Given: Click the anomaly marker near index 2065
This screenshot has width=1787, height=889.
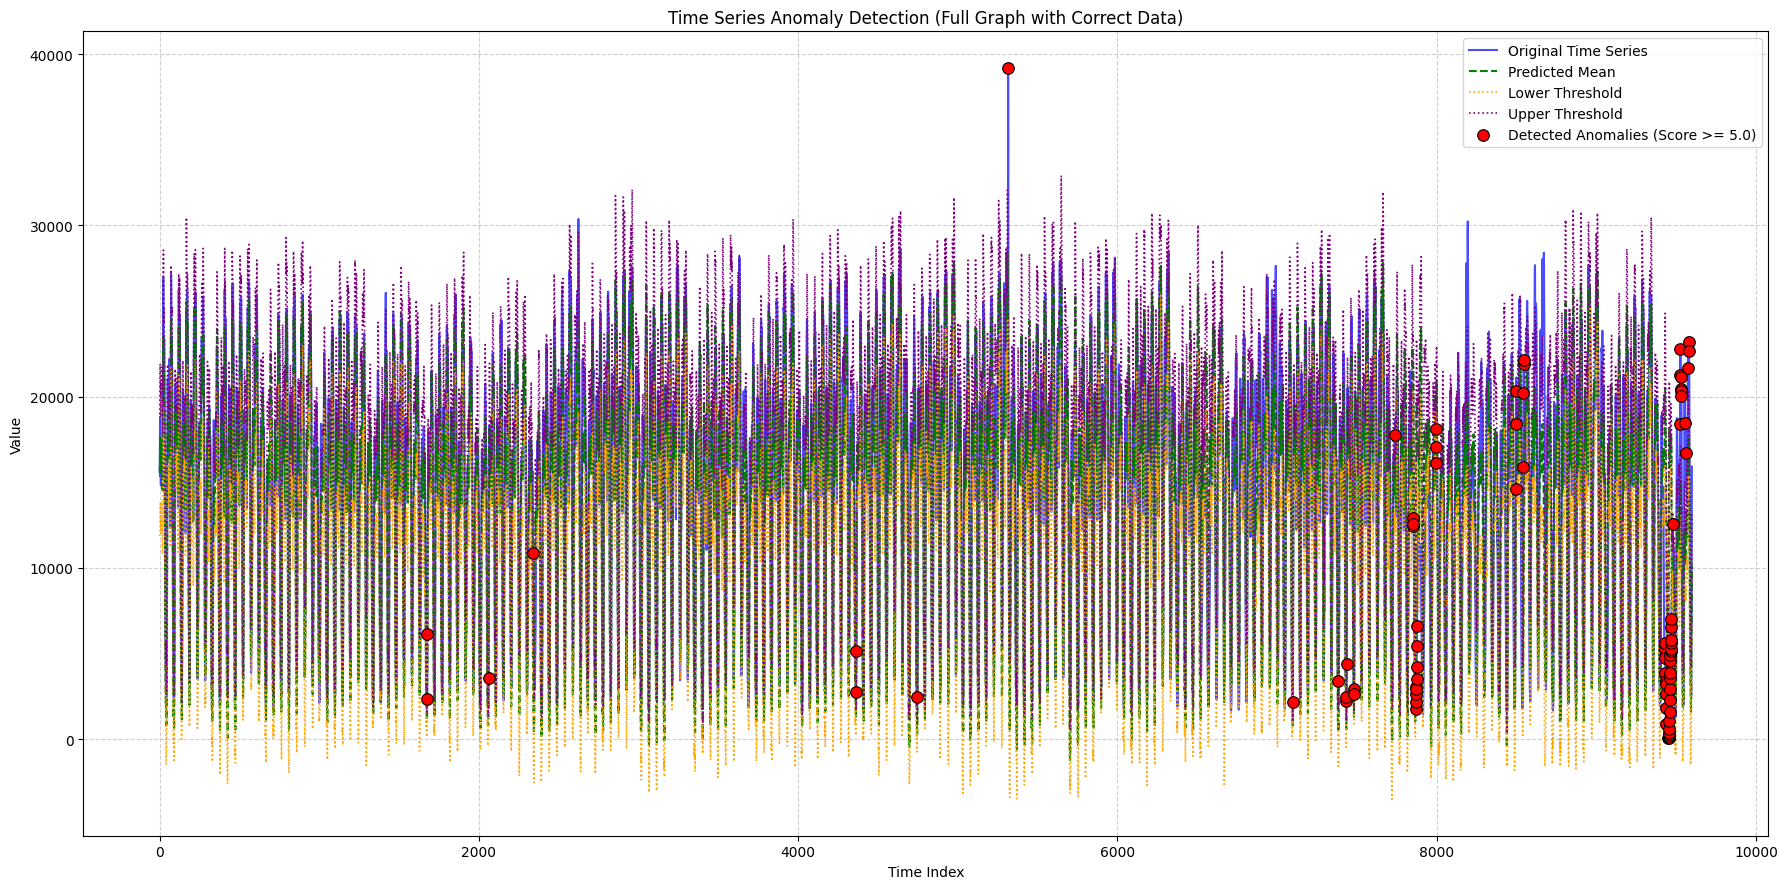Looking at the screenshot, I should pyautogui.click(x=489, y=678).
